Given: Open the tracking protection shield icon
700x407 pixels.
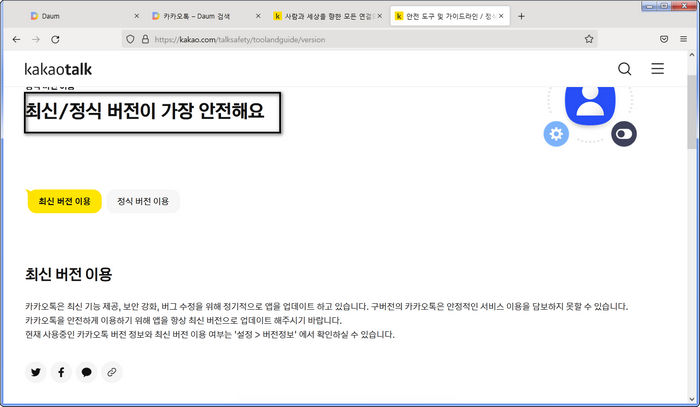Looking at the screenshot, I should (x=130, y=39).
